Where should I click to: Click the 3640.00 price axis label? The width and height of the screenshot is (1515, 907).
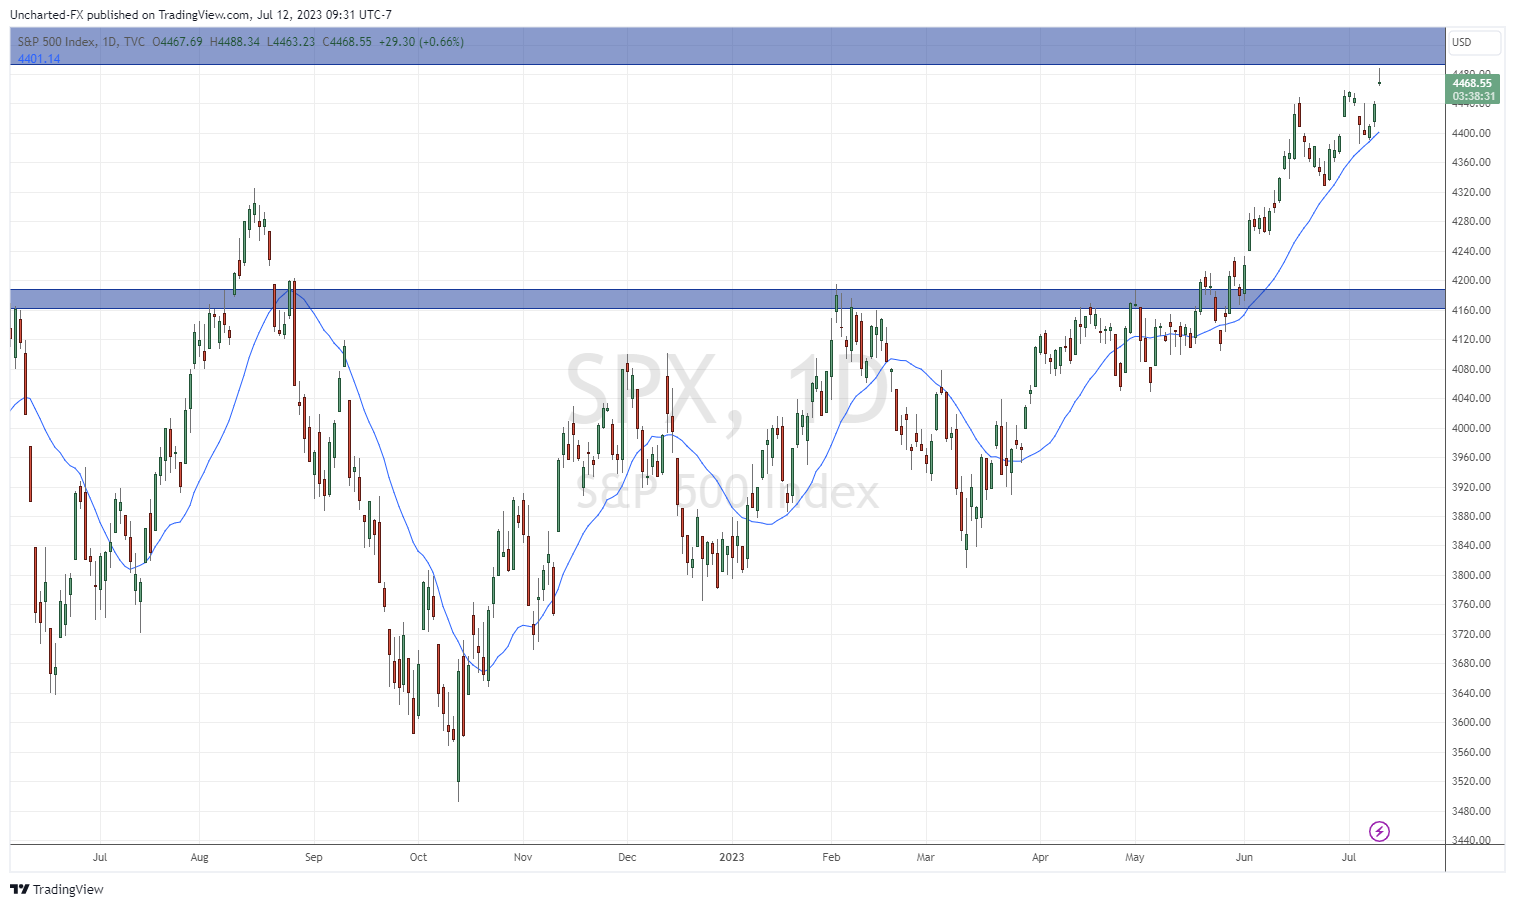1471,693
